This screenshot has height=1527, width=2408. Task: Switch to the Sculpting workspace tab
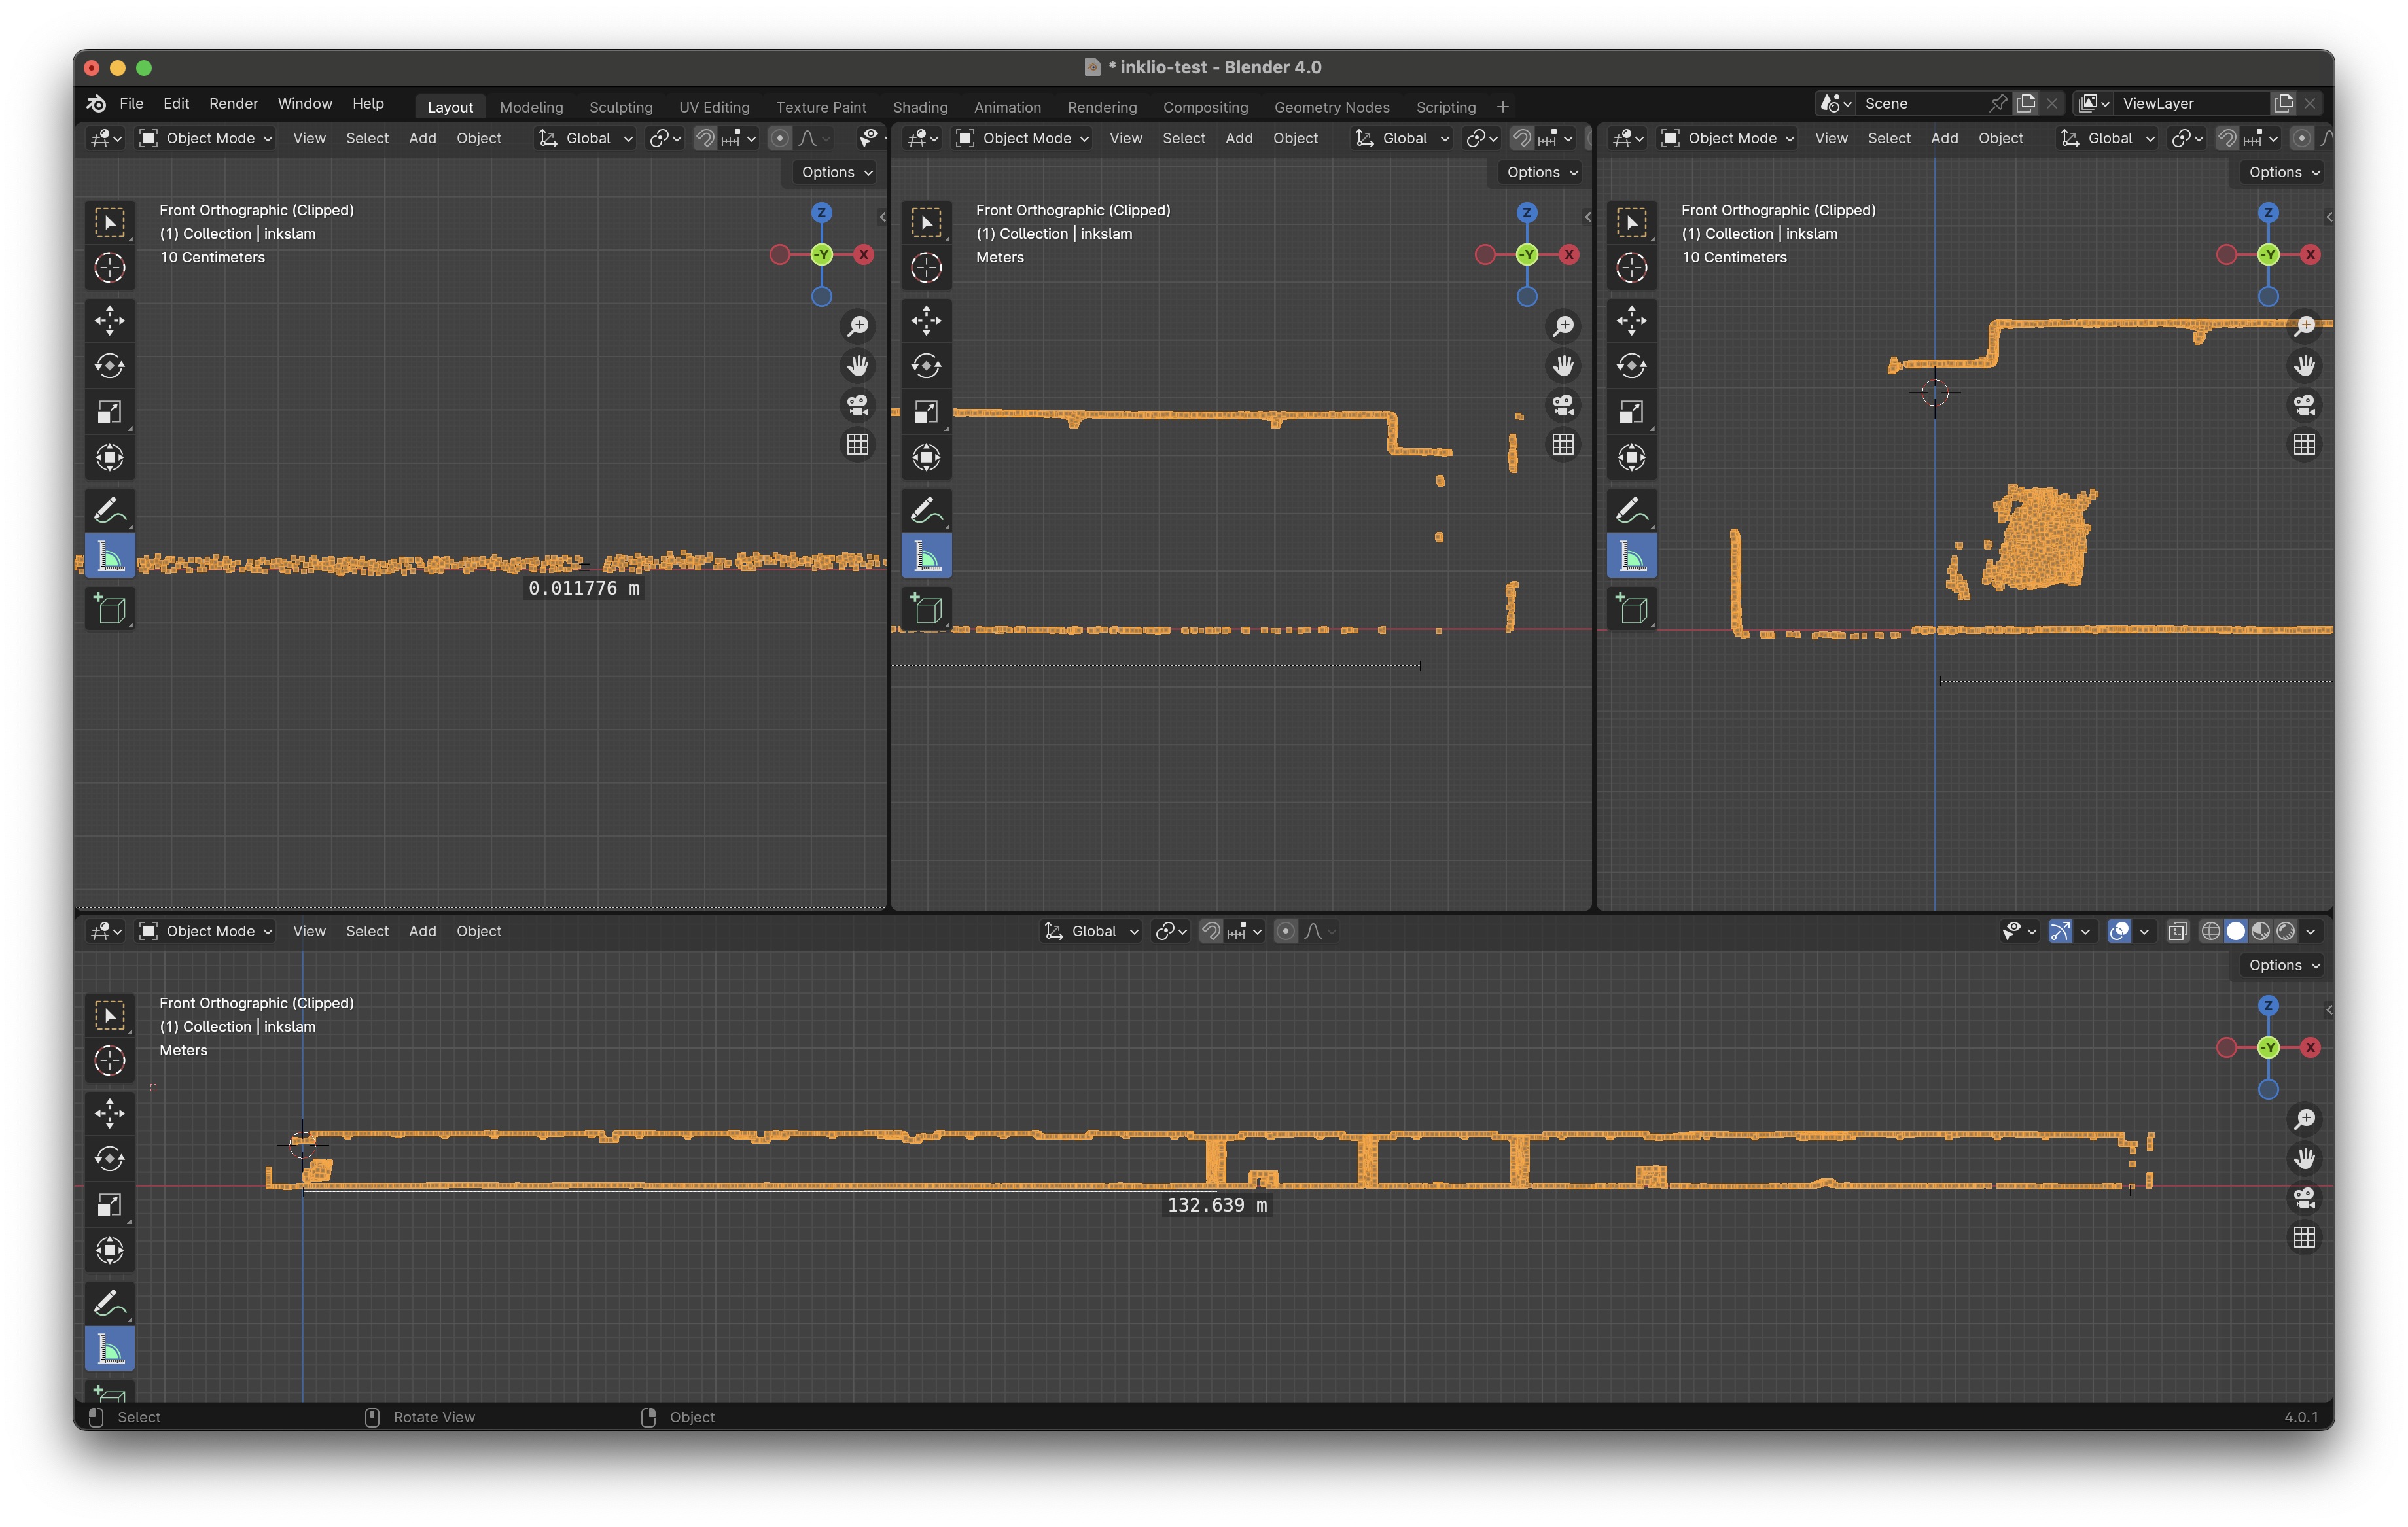click(x=620, y=107)
